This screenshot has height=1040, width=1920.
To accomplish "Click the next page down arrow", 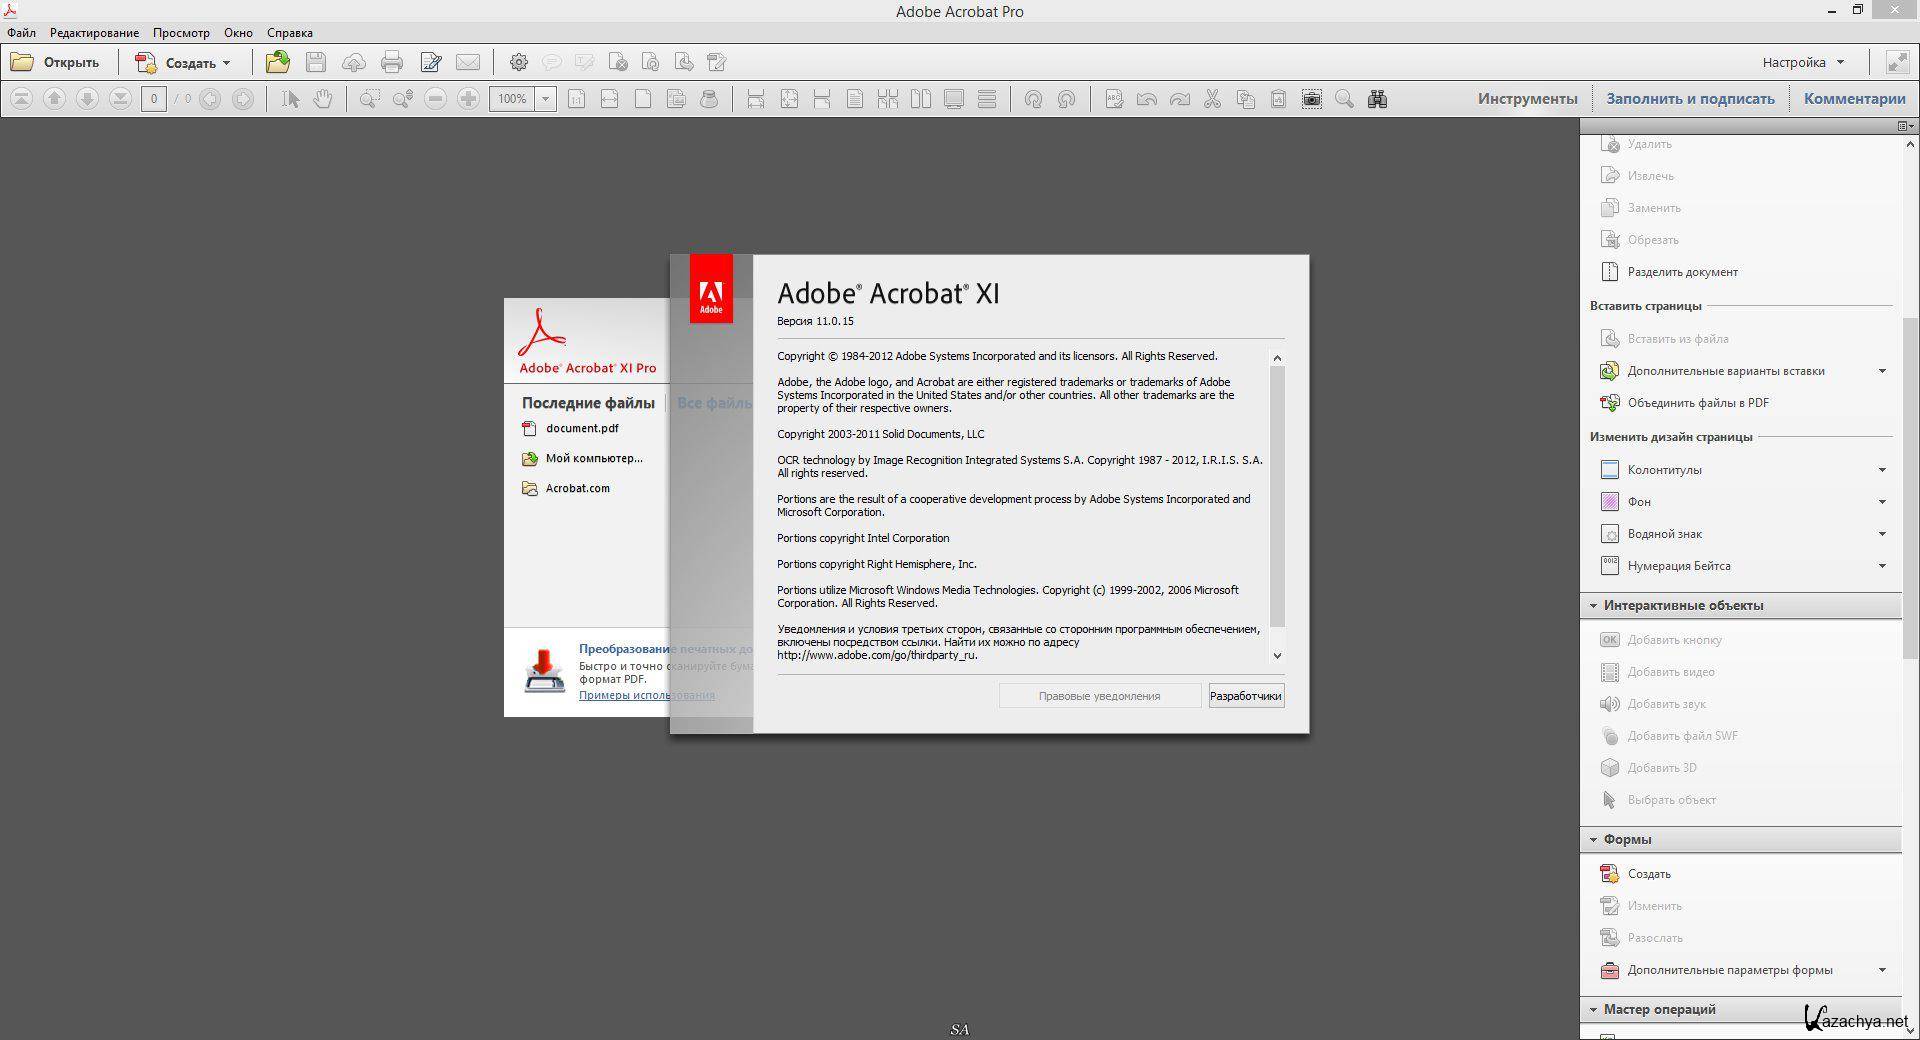I will tap(87, 99).
